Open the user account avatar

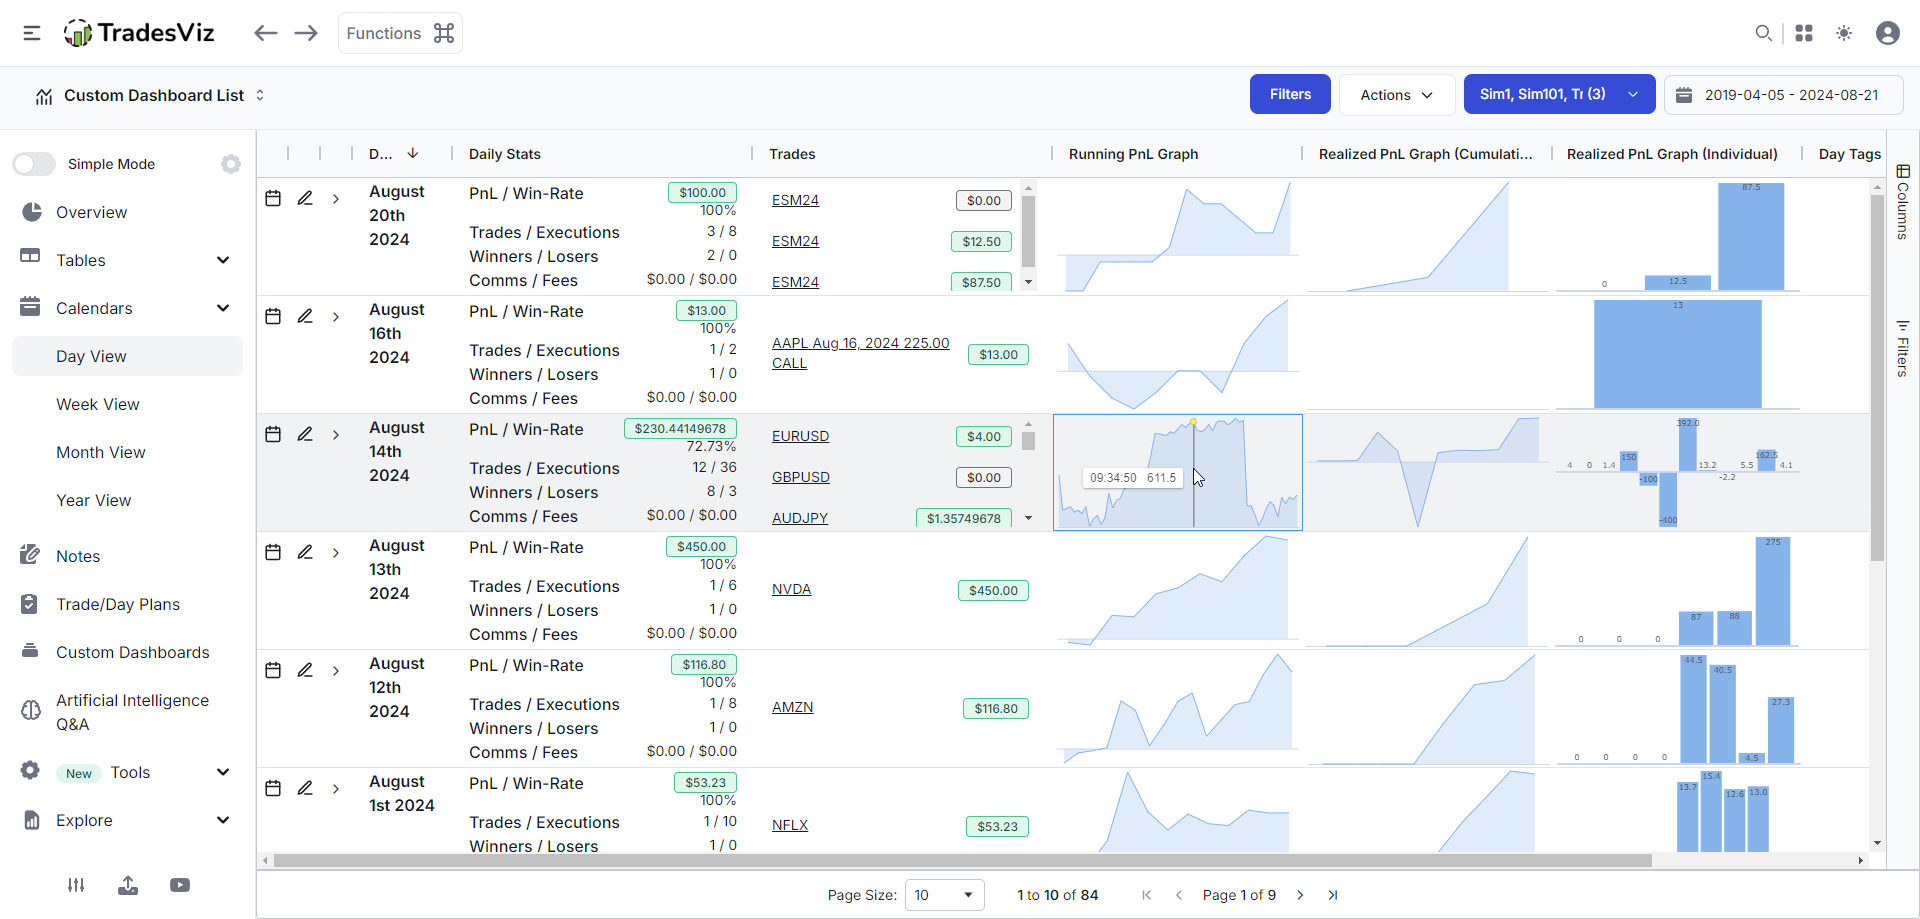click(1888, 33)
